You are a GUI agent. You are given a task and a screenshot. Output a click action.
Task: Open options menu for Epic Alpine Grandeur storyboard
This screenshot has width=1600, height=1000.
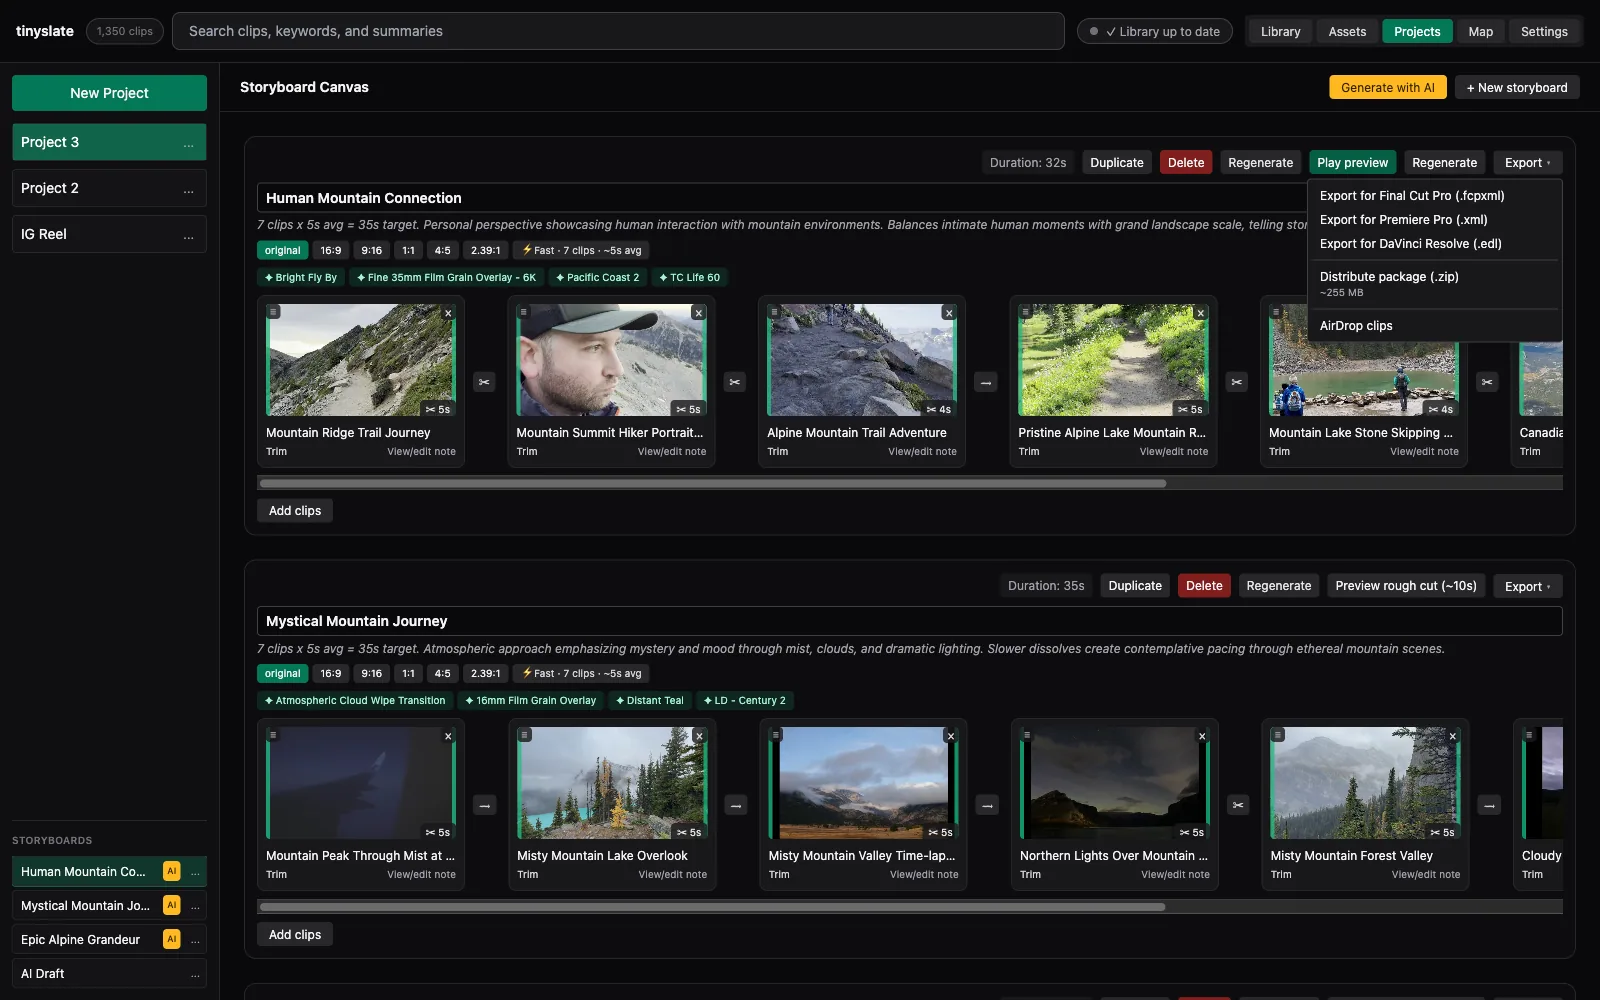click(195, 940)
